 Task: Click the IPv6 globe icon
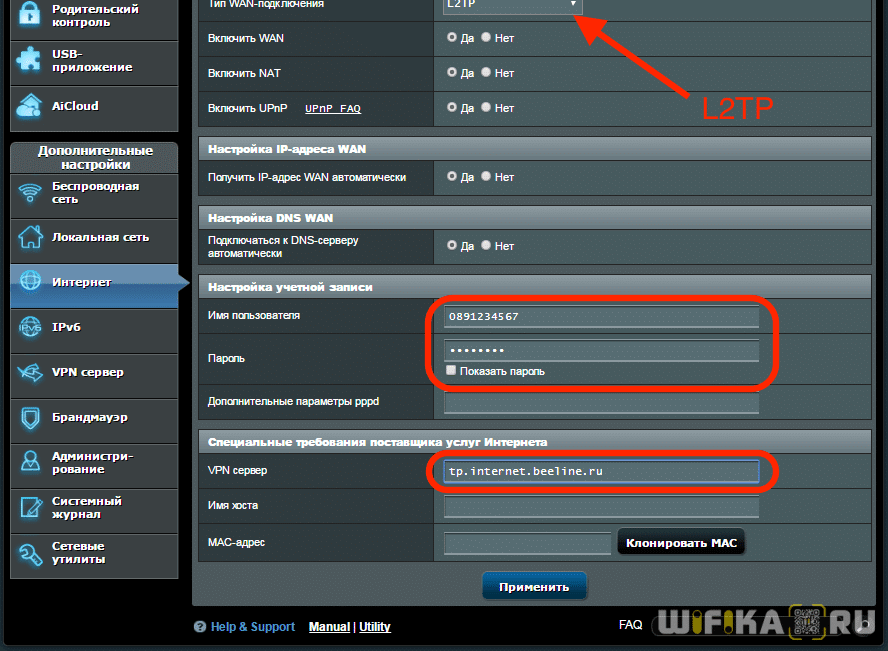coord(31,327)
